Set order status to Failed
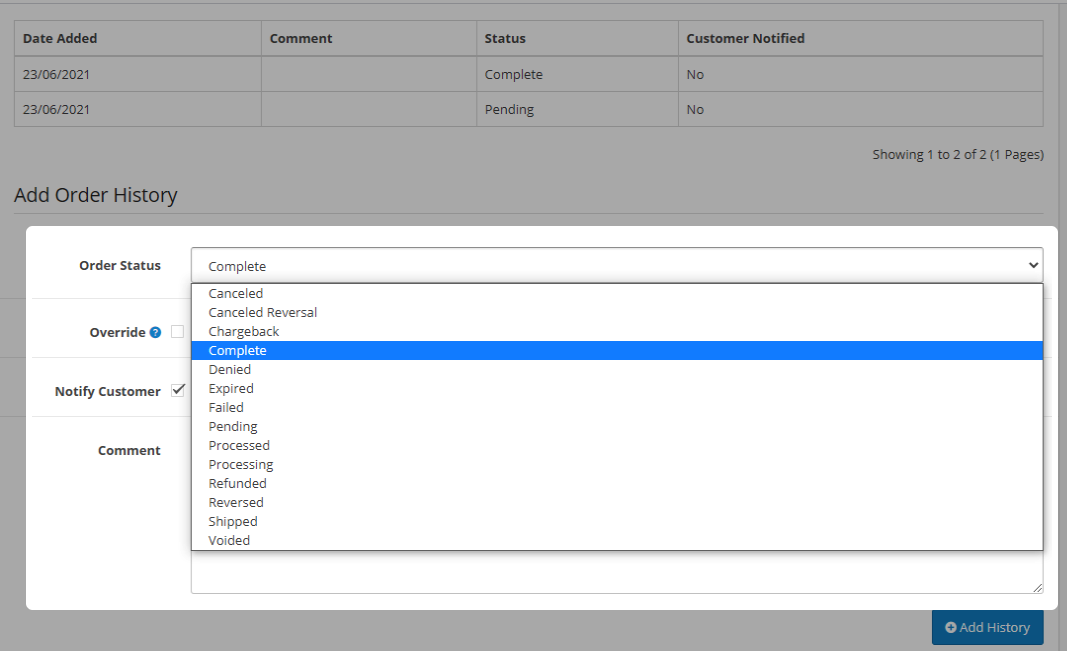Image resolution: width=1067 pixels, height=651 pixels. [x=226, y=408]
